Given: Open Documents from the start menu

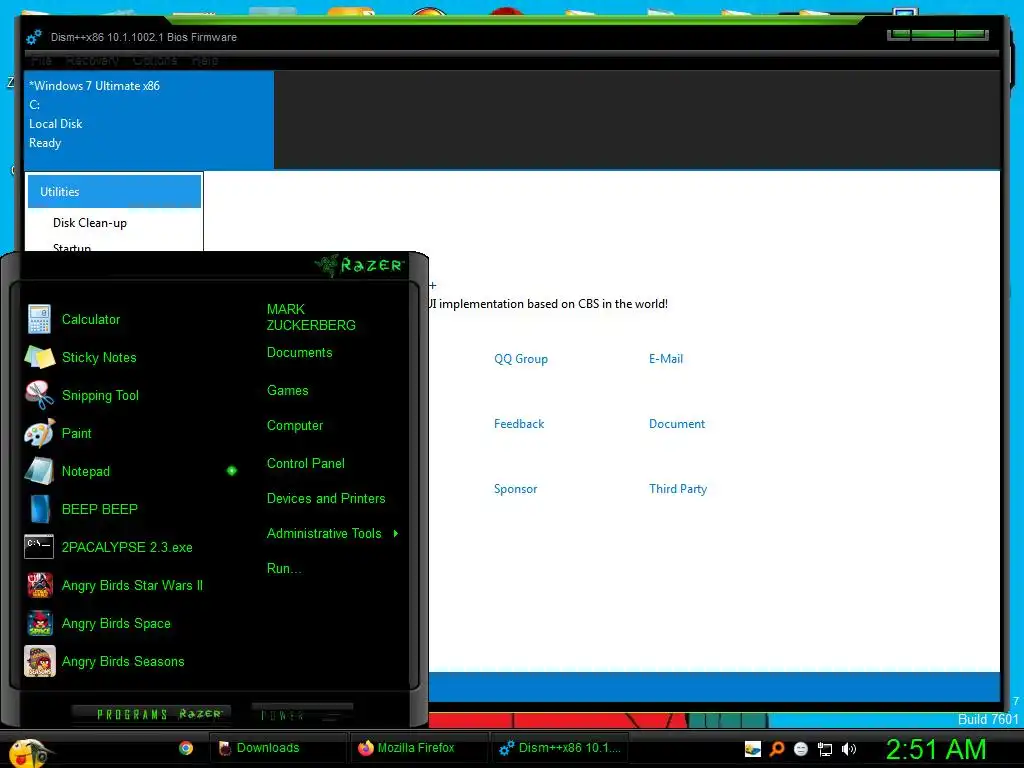Looking at the screenshot, I should (300, 353).
